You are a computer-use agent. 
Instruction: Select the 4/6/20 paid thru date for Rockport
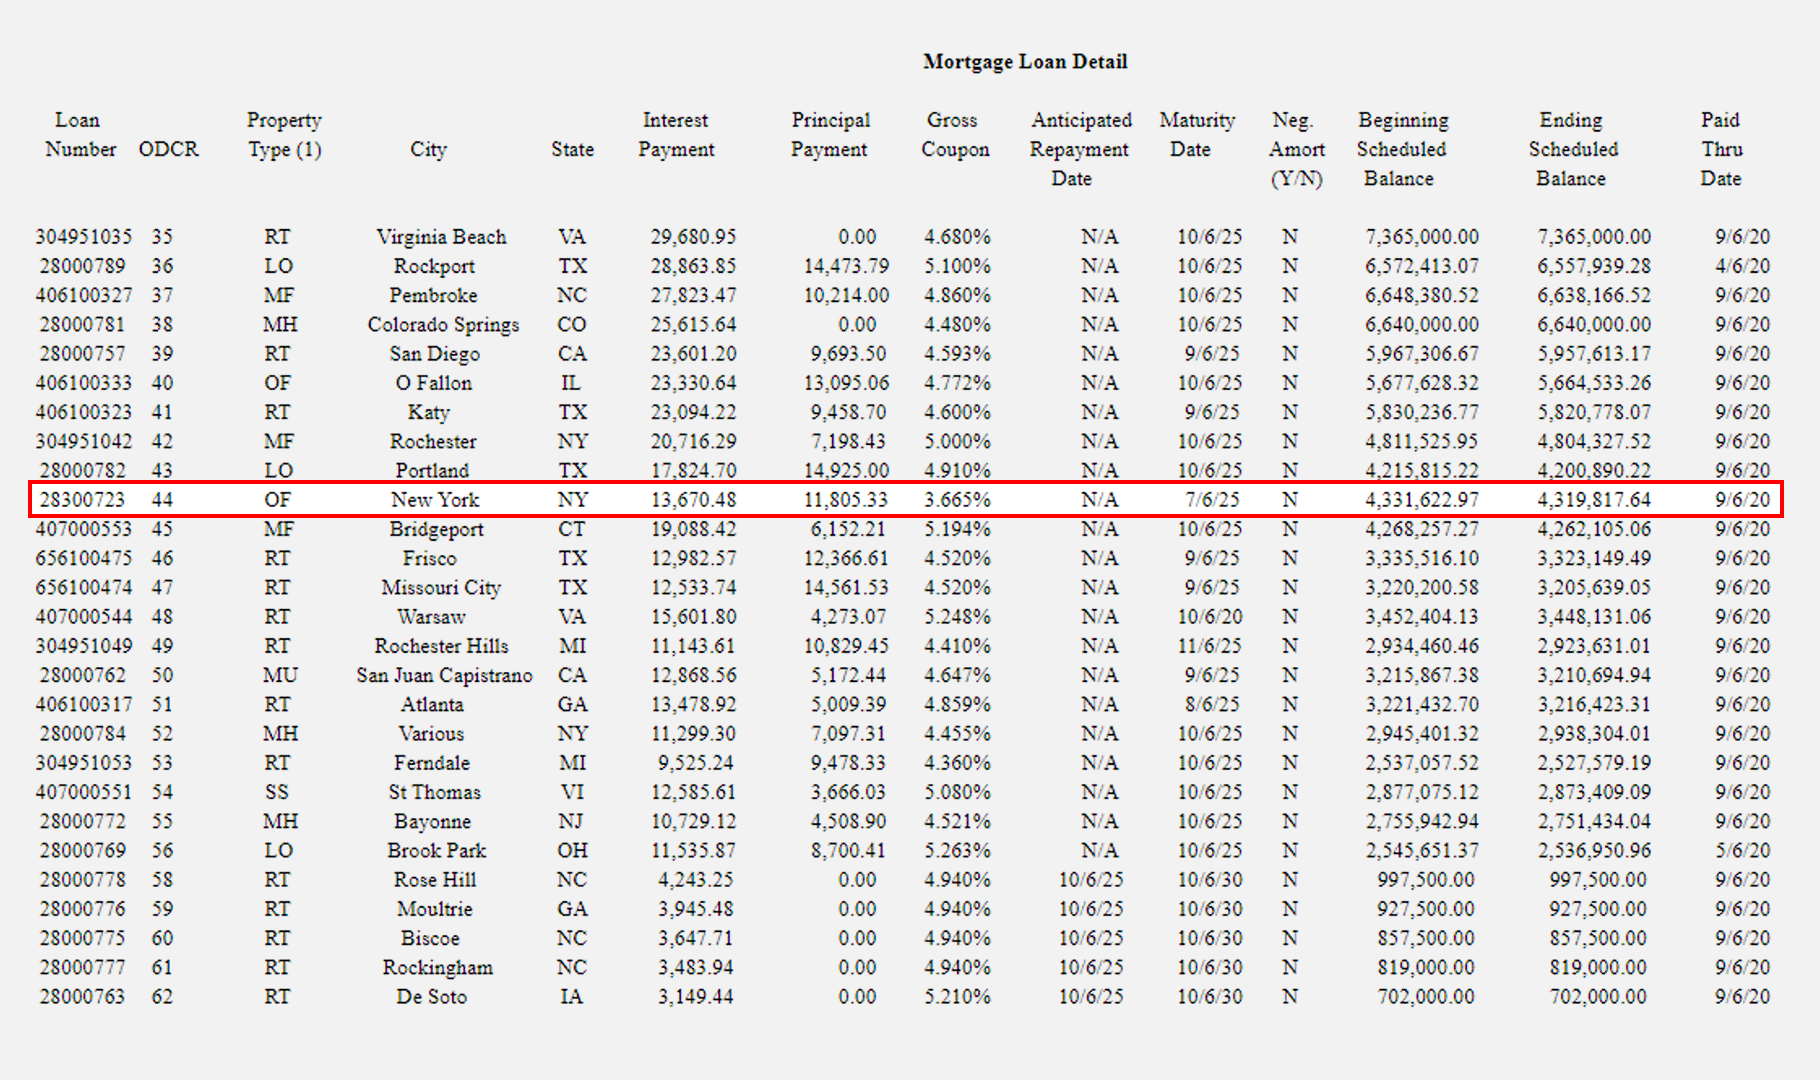click(x=1741, y=266)
